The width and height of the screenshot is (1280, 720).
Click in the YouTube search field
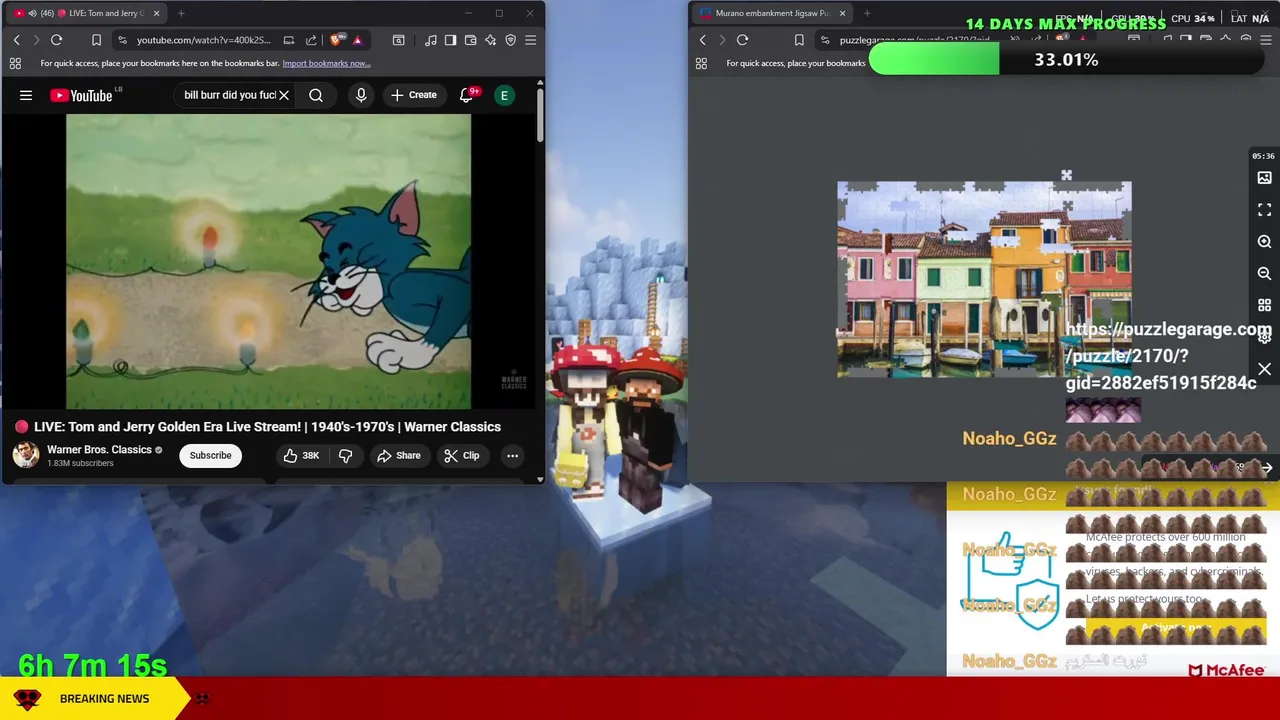(228, 95)
